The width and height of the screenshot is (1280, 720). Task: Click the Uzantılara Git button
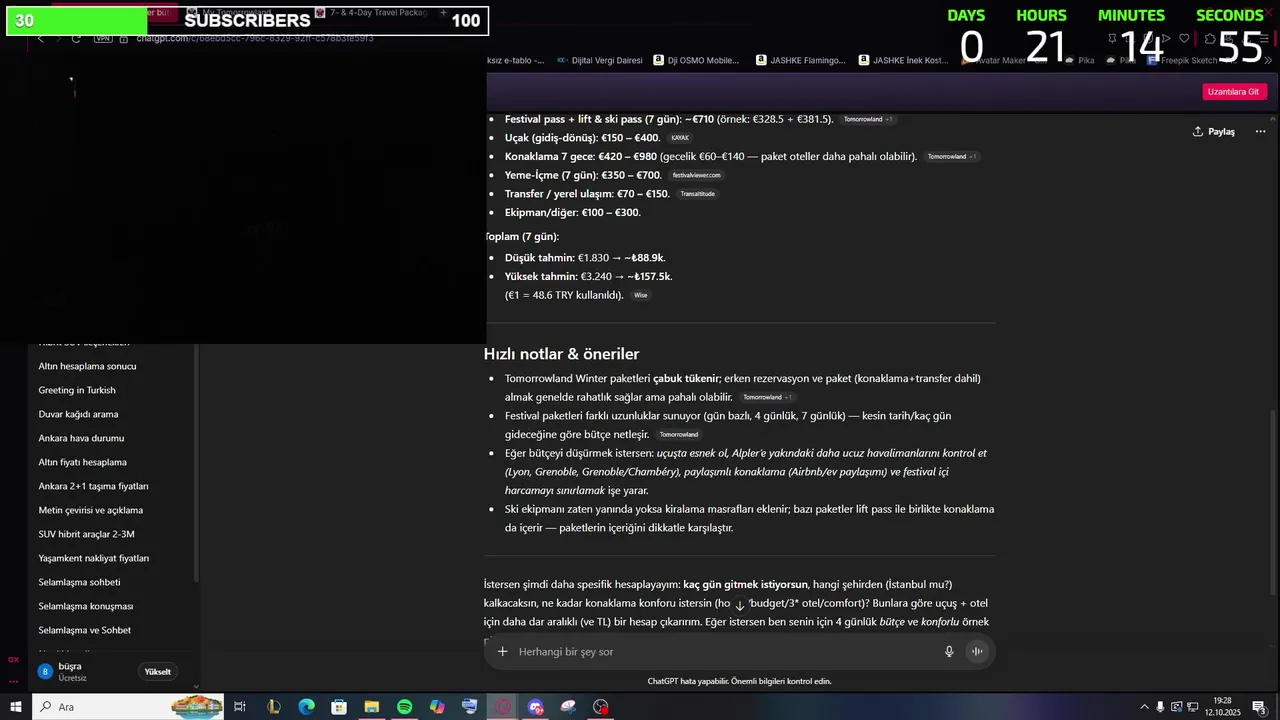tap(1233, 91)
